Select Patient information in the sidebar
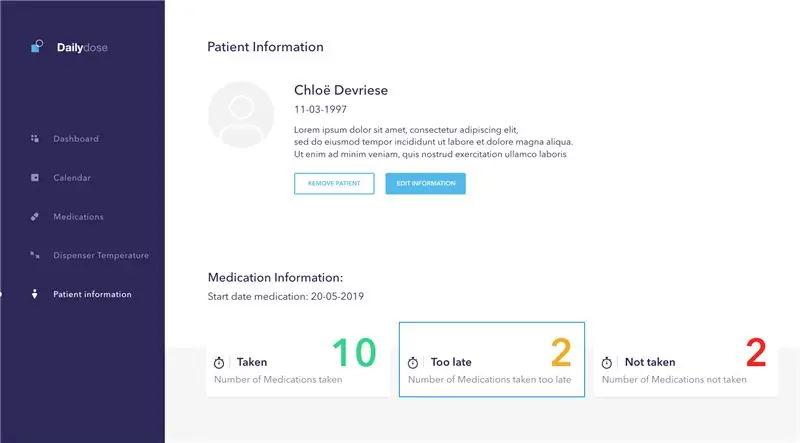The width and height of the screenshot is (800, 443). 92,294
